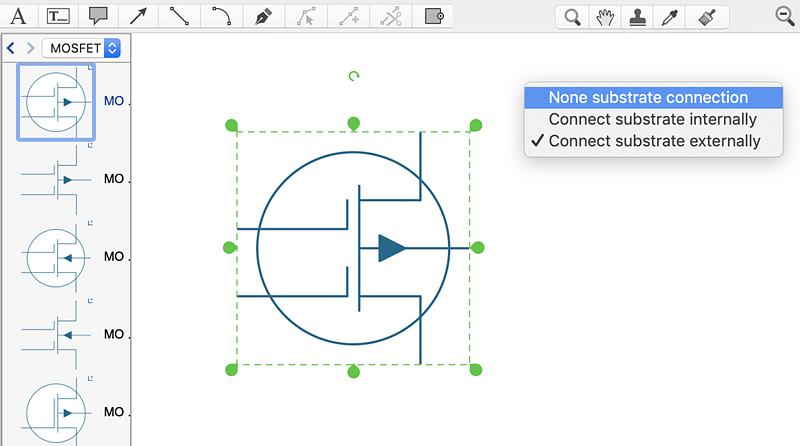The width and height of the screenshot is (800, 446).
Task: Click the MOSFET symbol's triangle arrow on canvas
Action: coord(391,249)
